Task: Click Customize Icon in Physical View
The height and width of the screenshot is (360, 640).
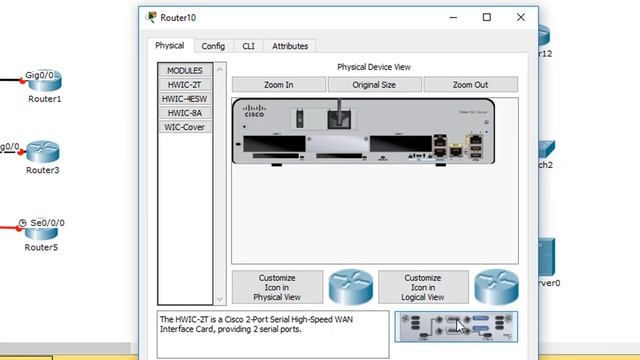Action: pyautogui.click(x=277, y=287)
